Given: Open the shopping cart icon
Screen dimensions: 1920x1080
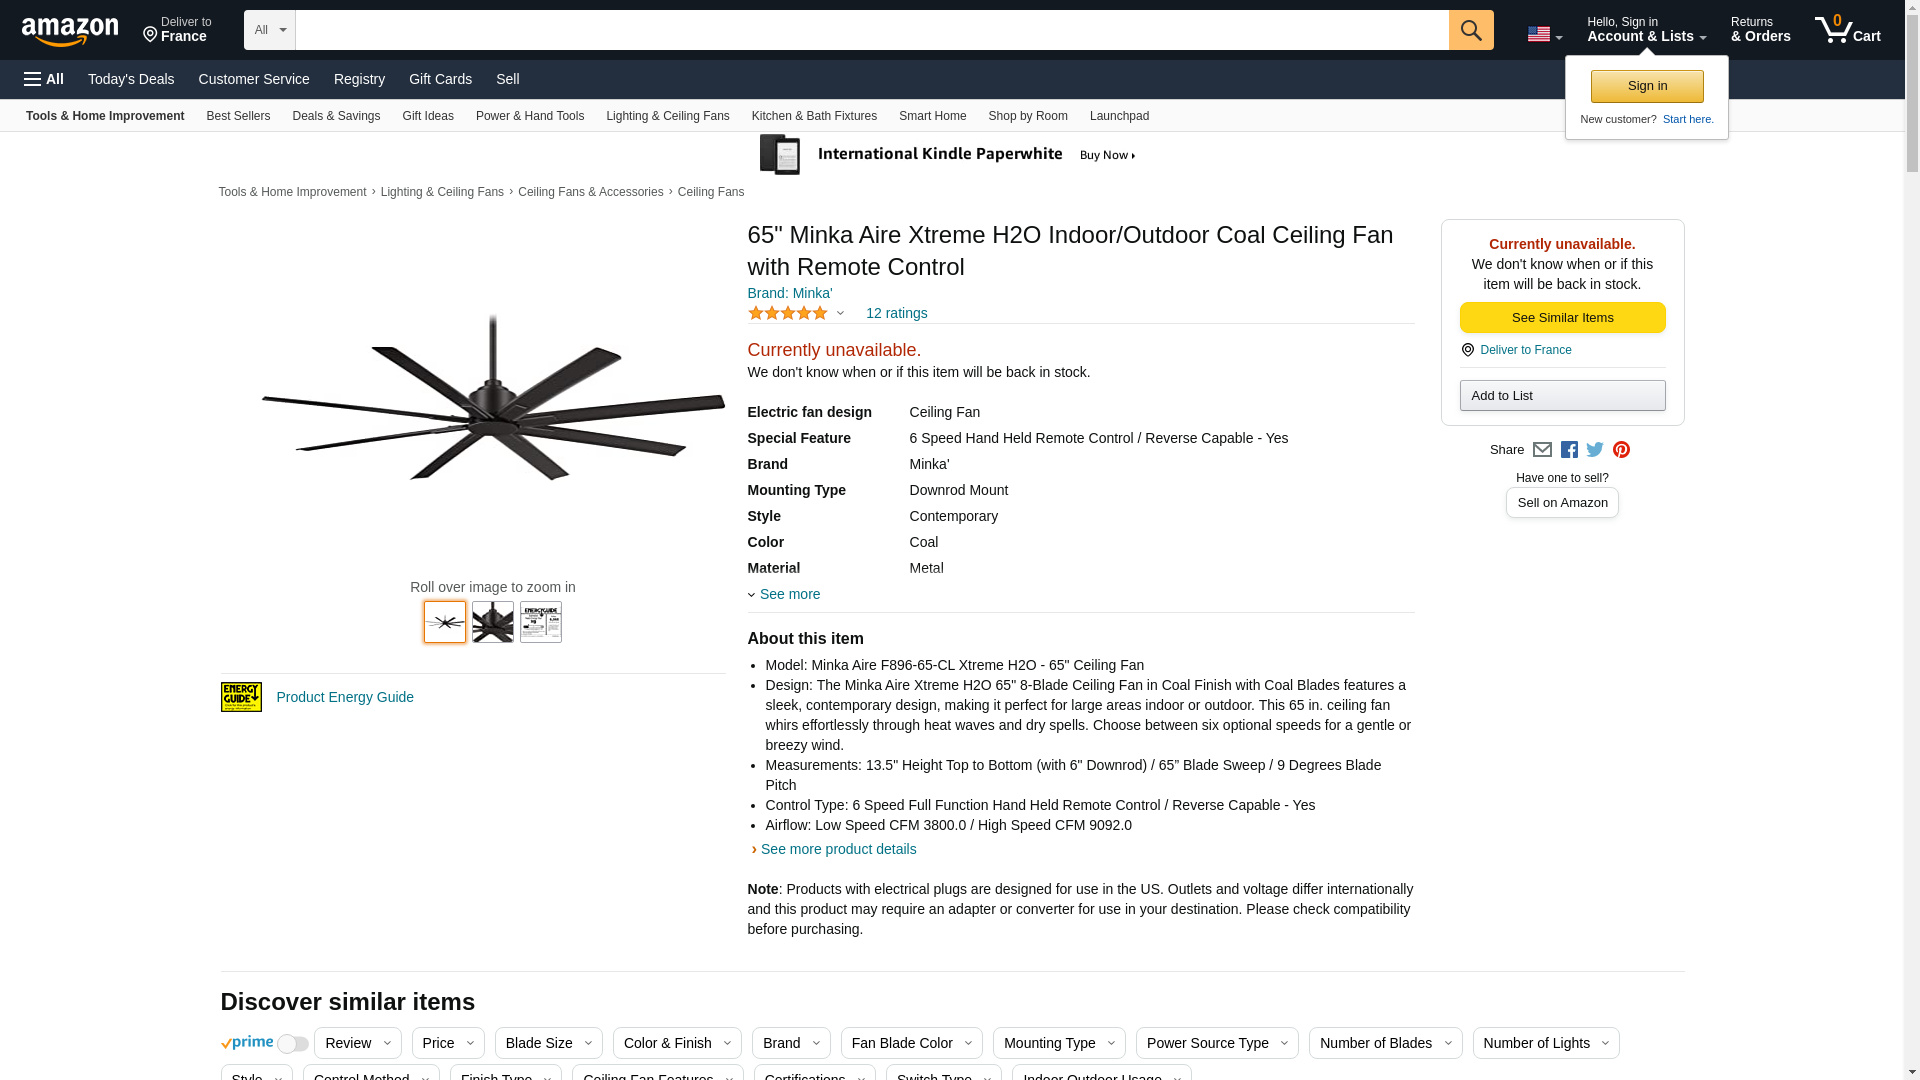Looking at the screenshot, I should [x=1847, y=30].
